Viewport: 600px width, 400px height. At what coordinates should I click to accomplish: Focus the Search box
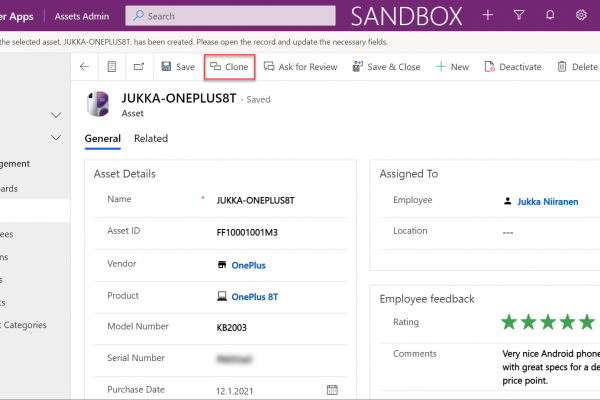230,16
